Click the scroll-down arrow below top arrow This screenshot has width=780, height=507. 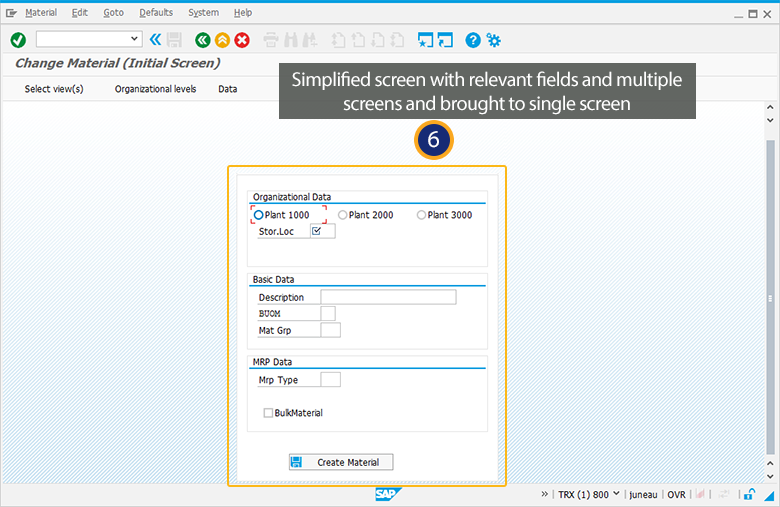770,120
